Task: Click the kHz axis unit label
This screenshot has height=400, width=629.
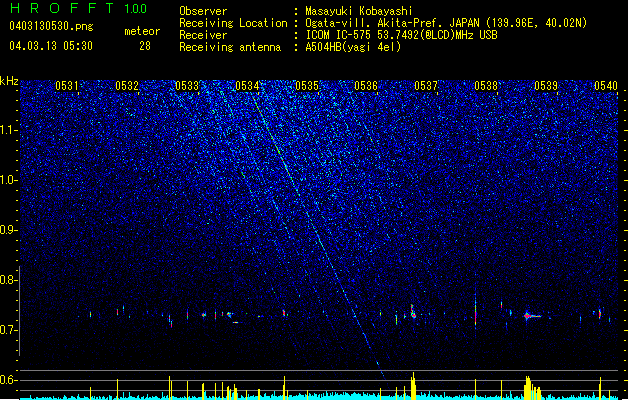Action: click(9, 81)
